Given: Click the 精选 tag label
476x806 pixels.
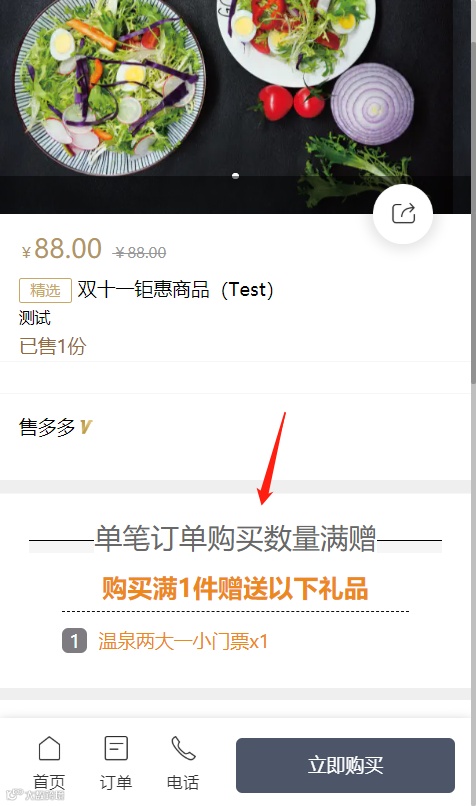Looking at the screenshot, I should tap(45, 290).
